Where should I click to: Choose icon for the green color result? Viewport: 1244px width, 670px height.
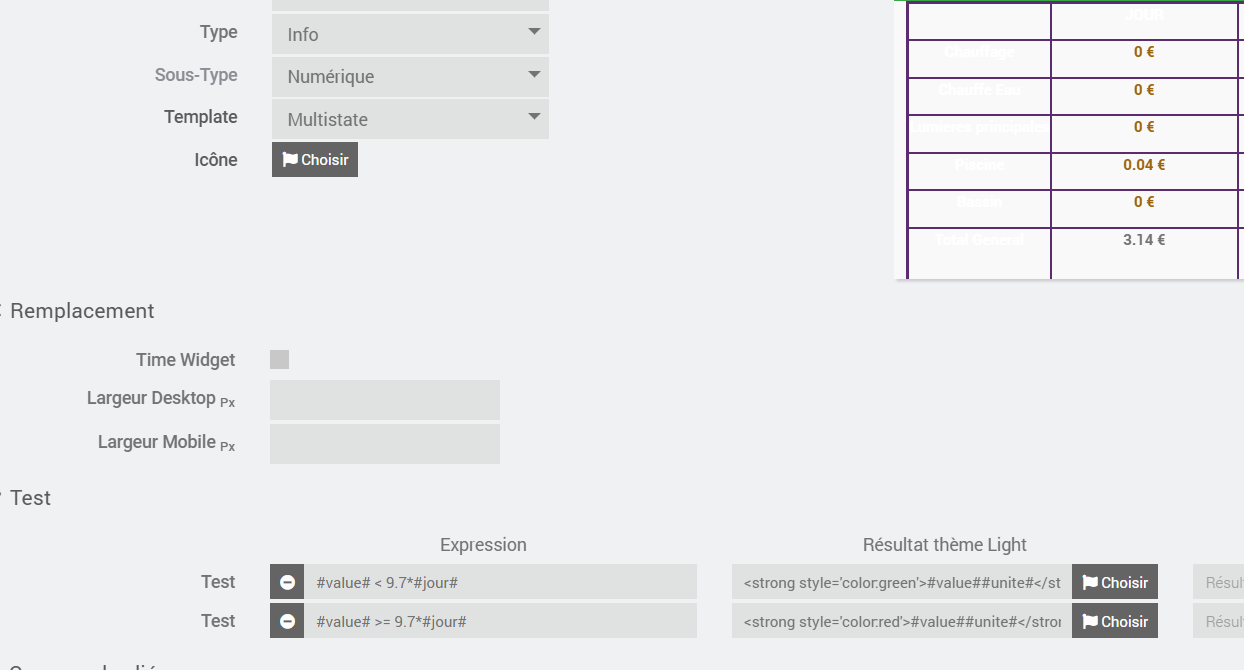tap(1115, 582)
